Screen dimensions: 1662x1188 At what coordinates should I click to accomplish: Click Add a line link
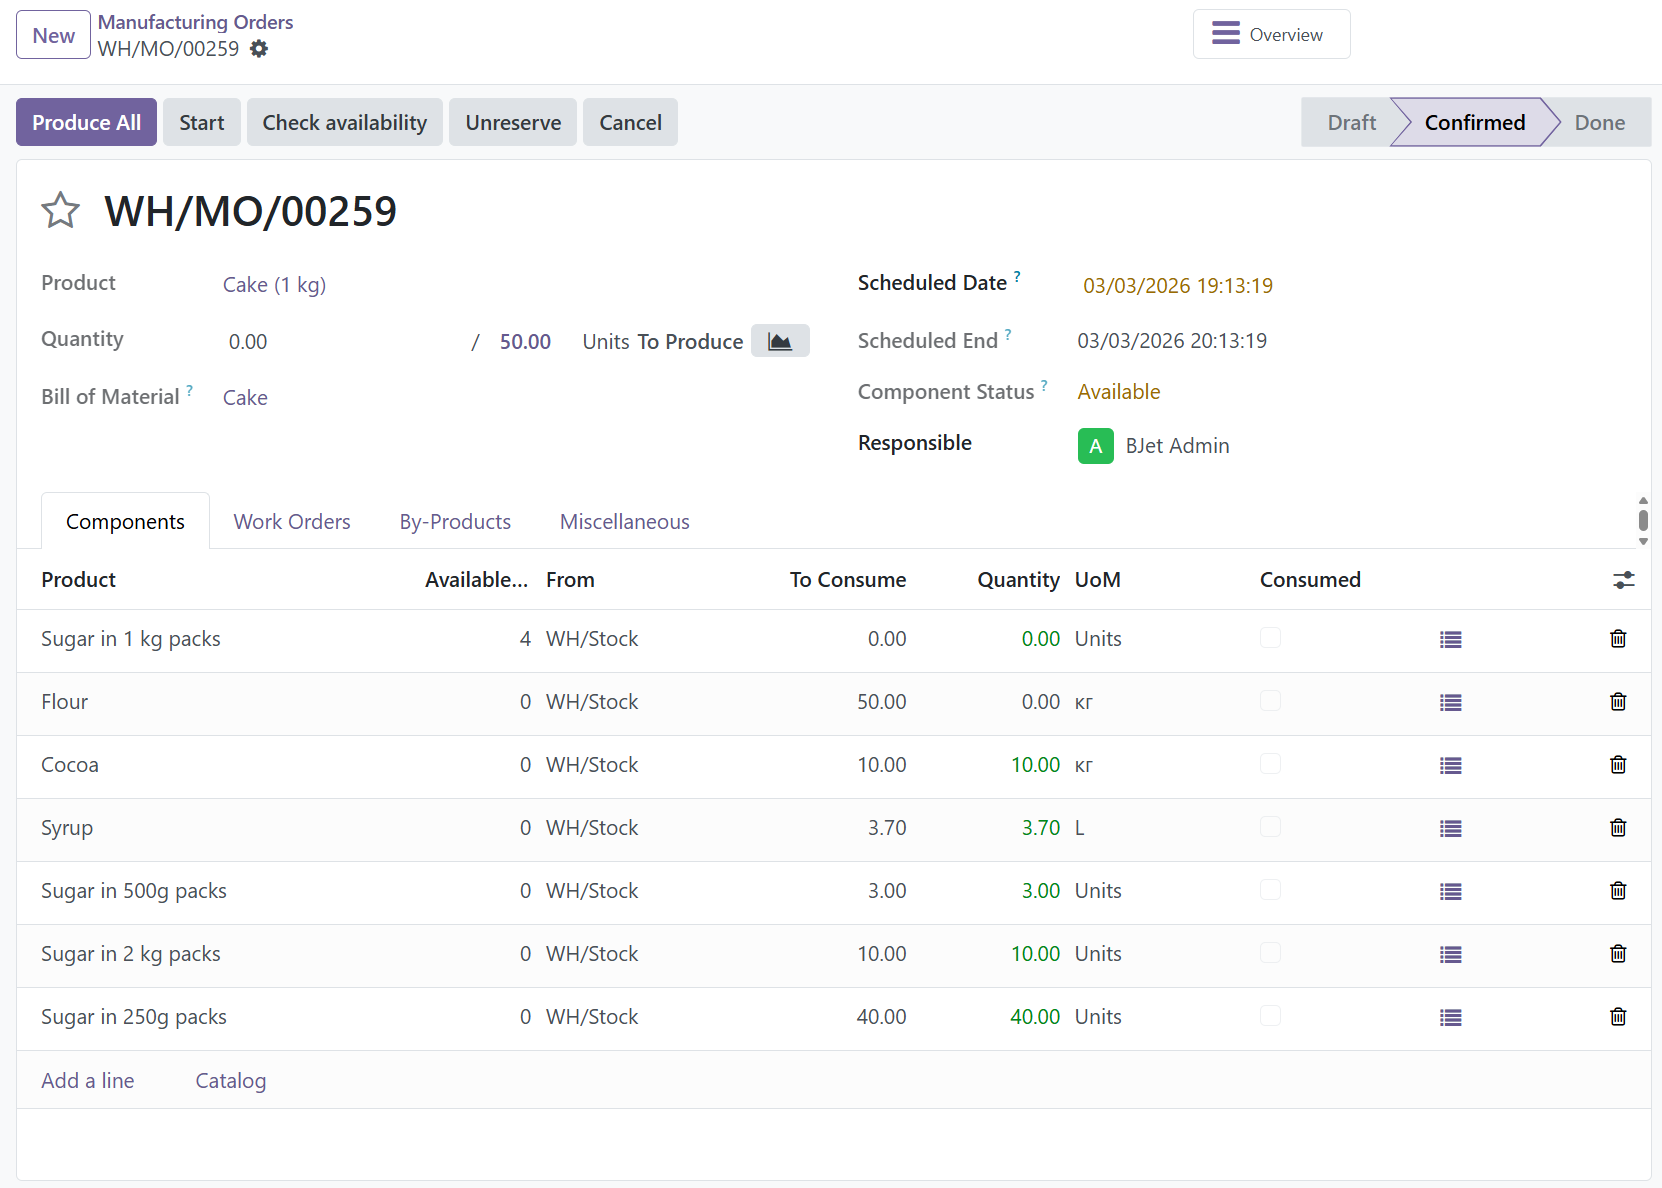pos(88,1081)
